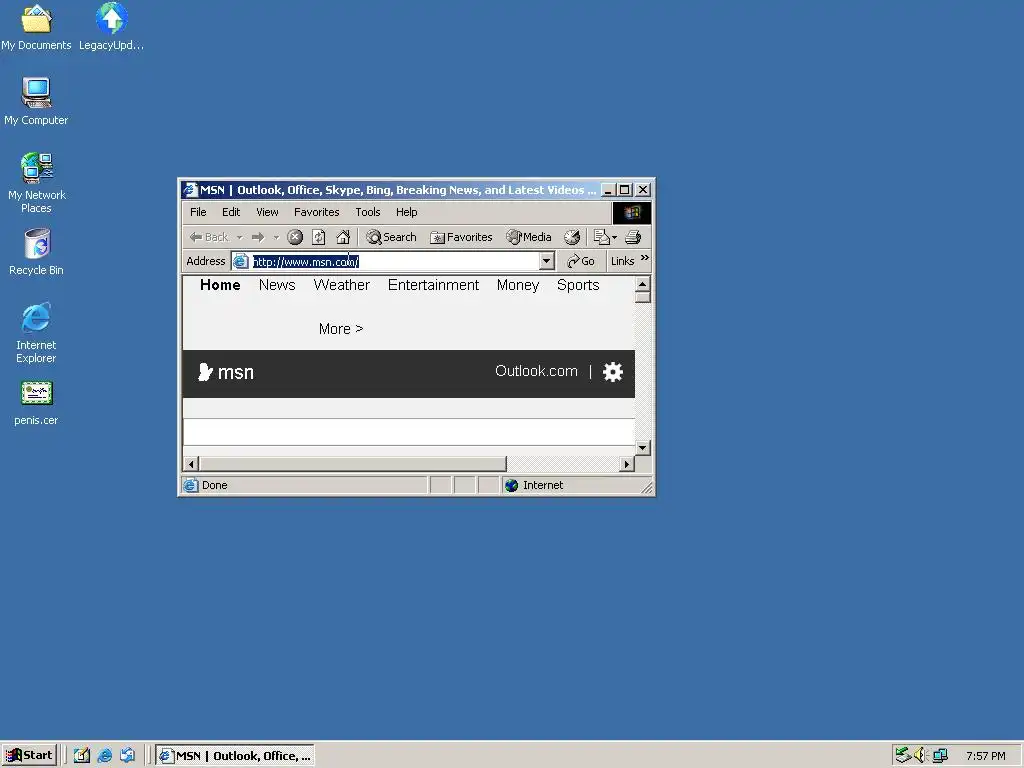Screen dimensions: 1024x768
Task: Open the Favorites pane from the toolbar
Action: click(461, 237)
